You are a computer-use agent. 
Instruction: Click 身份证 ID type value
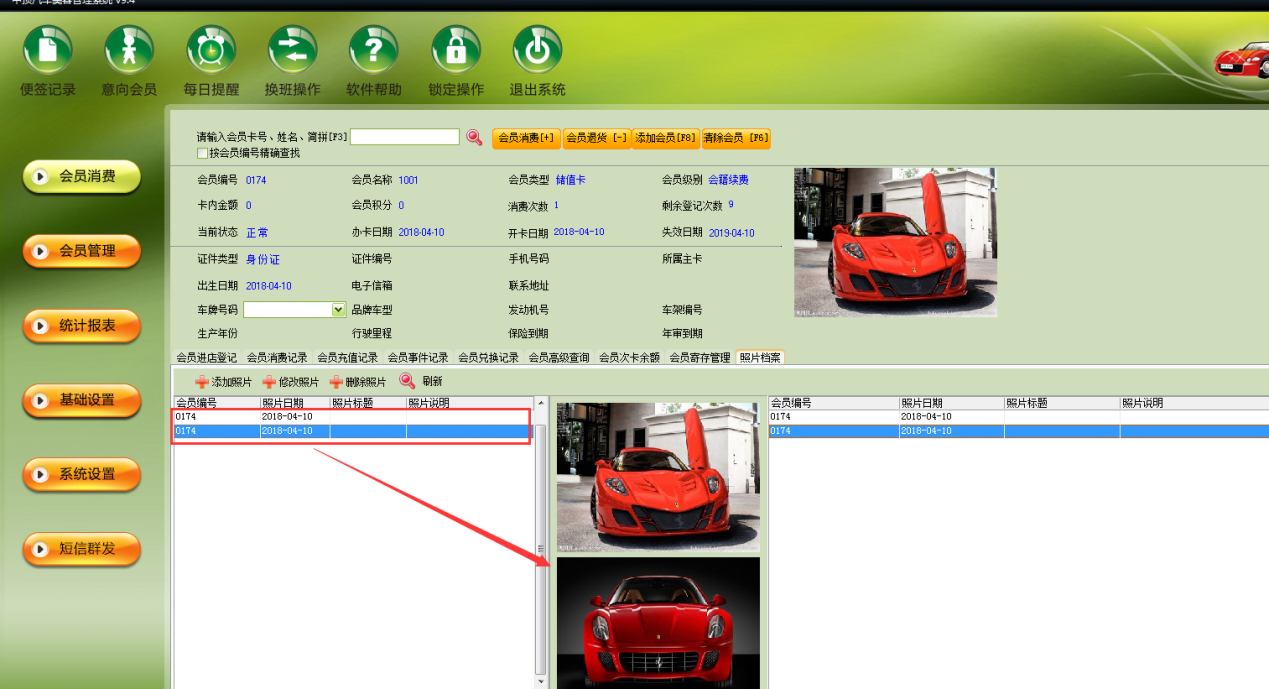click(263, 259)
